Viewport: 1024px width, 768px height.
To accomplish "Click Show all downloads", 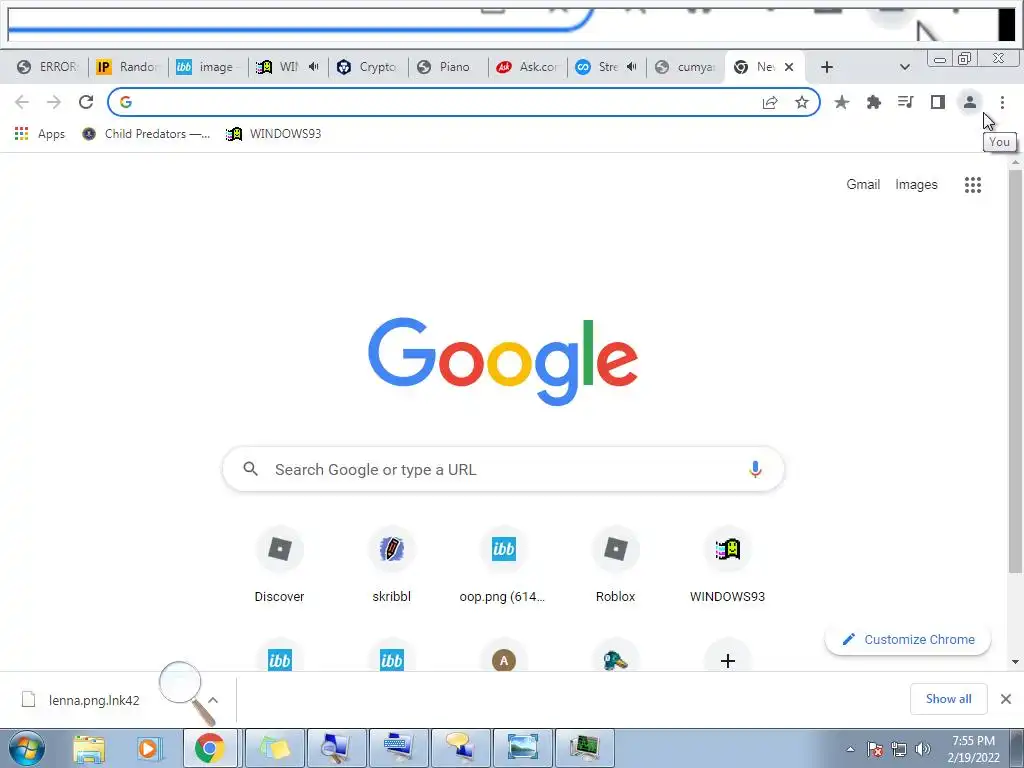I will pos(948,699).
